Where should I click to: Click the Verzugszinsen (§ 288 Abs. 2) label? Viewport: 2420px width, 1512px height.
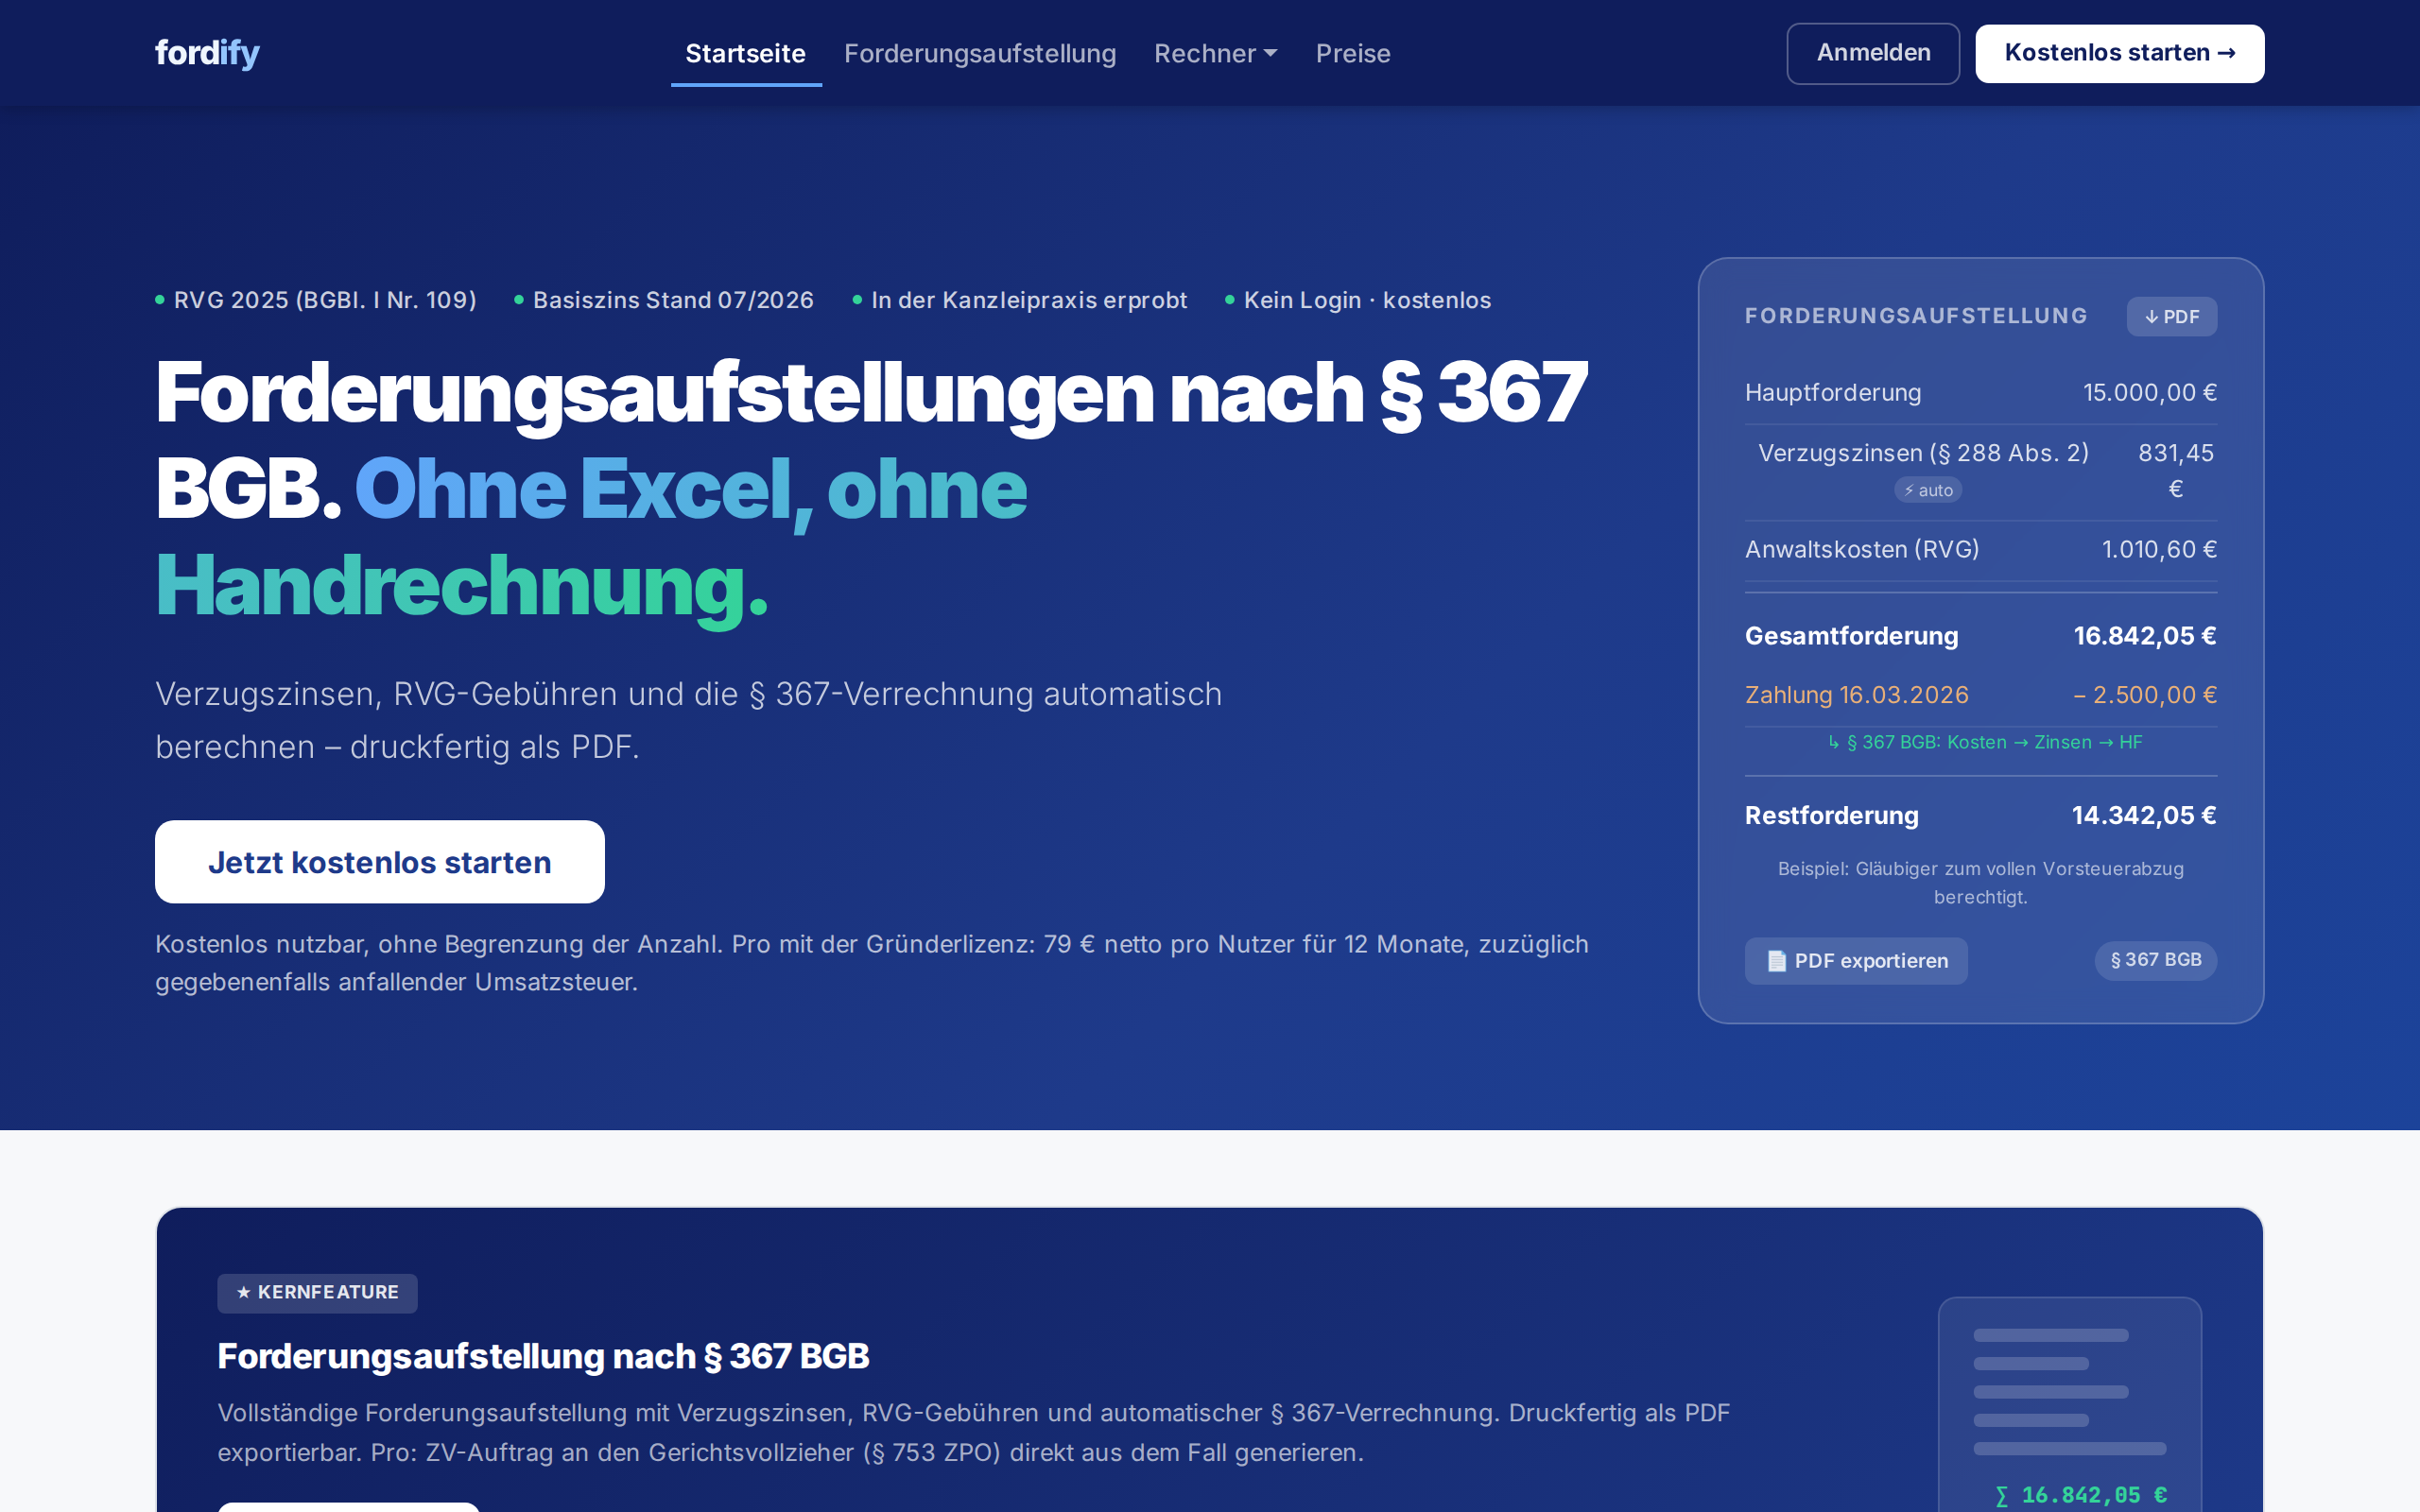(1923, 453)
